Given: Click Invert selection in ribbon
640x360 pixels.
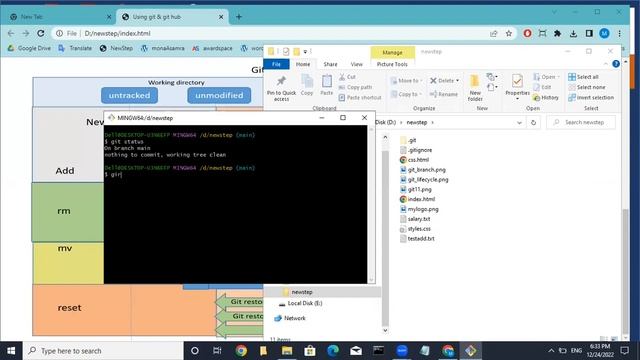Looking at the screenshot, I should (591, 98).
